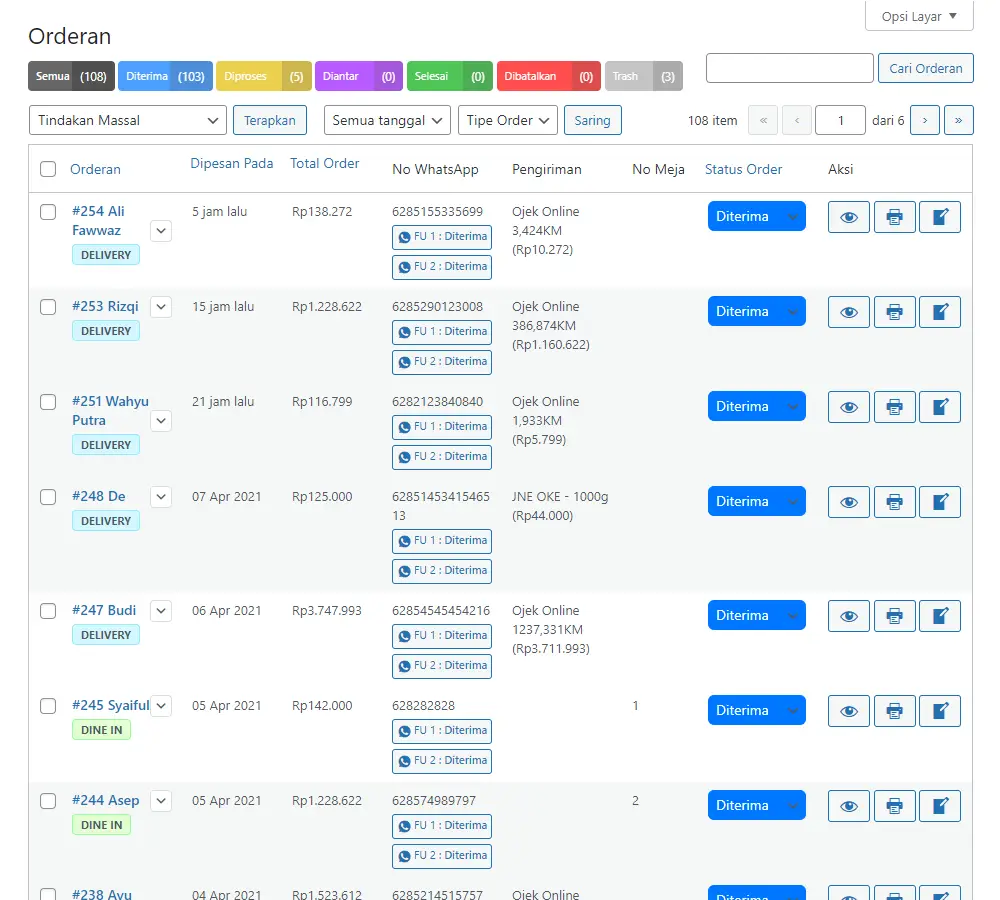Apply bulk action with Terapkan
Image resolution: width=1000 pixels, height=900 pixels.
(270, 120)
